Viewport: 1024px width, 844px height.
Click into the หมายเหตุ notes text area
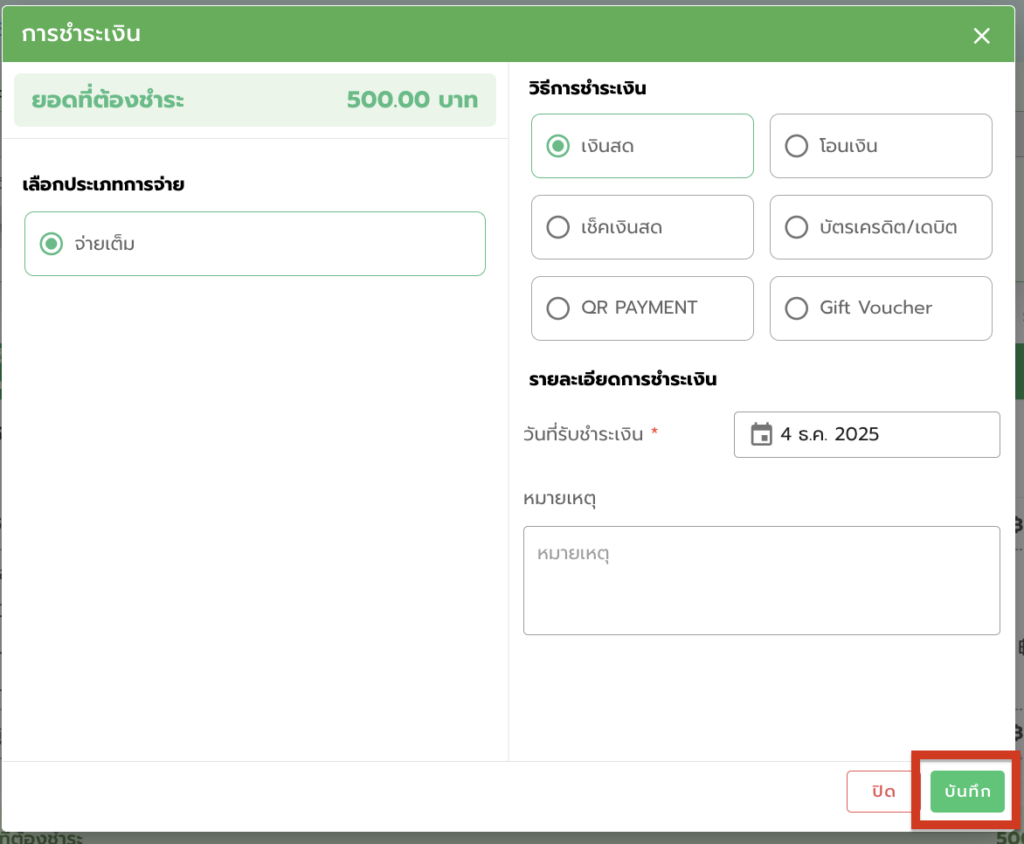point(761,580)
